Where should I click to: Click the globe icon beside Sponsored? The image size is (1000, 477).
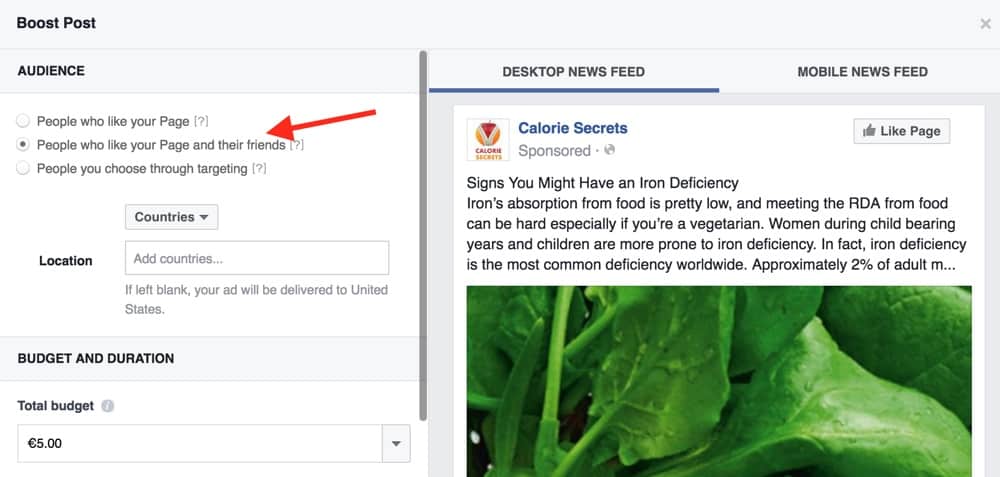click(x=609, y=151)
